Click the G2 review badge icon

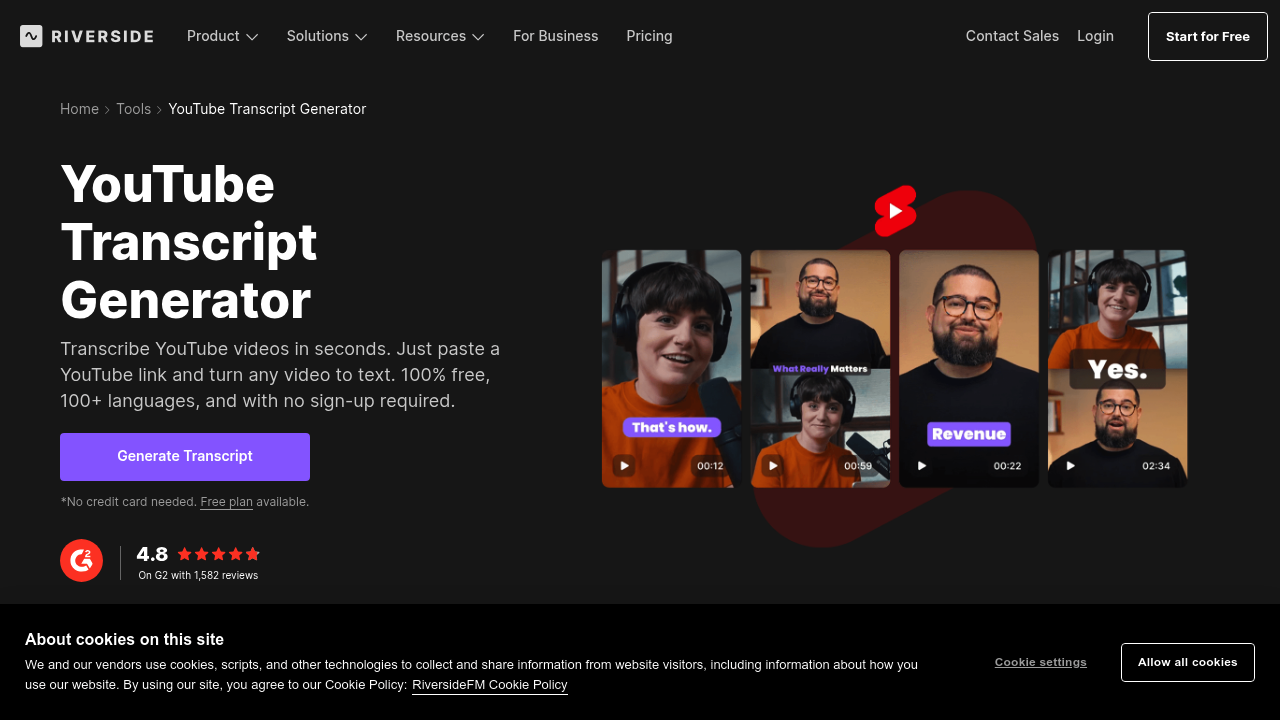coord(81,561)
